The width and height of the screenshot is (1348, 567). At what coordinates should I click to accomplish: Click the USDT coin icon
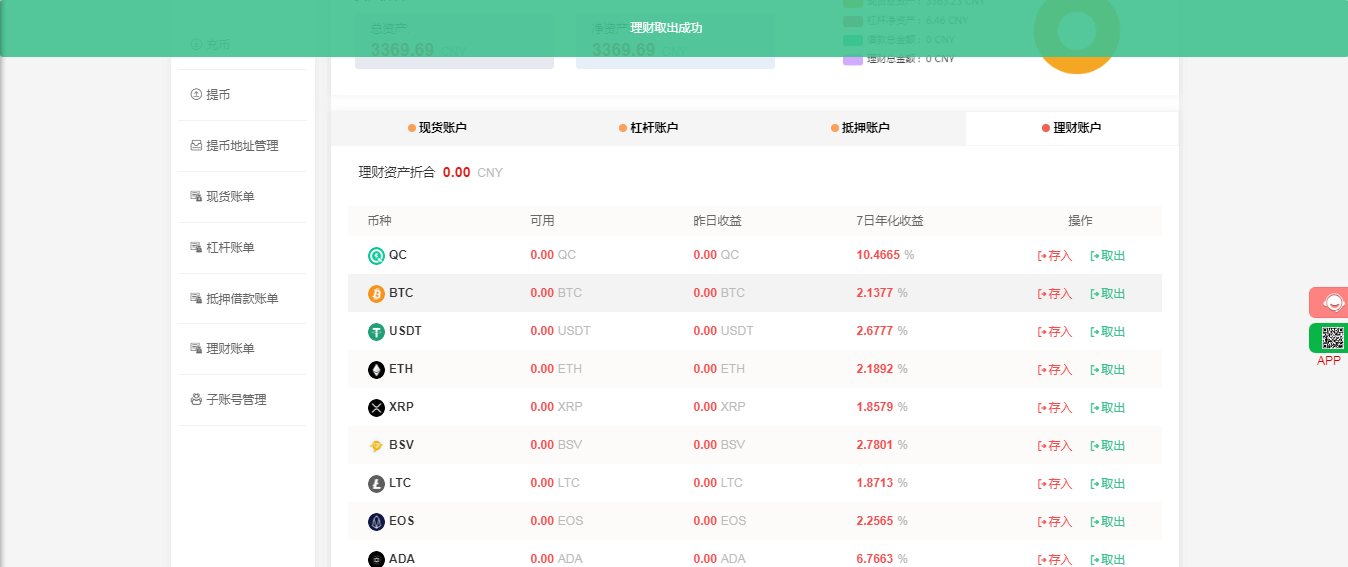coord(376,332)
